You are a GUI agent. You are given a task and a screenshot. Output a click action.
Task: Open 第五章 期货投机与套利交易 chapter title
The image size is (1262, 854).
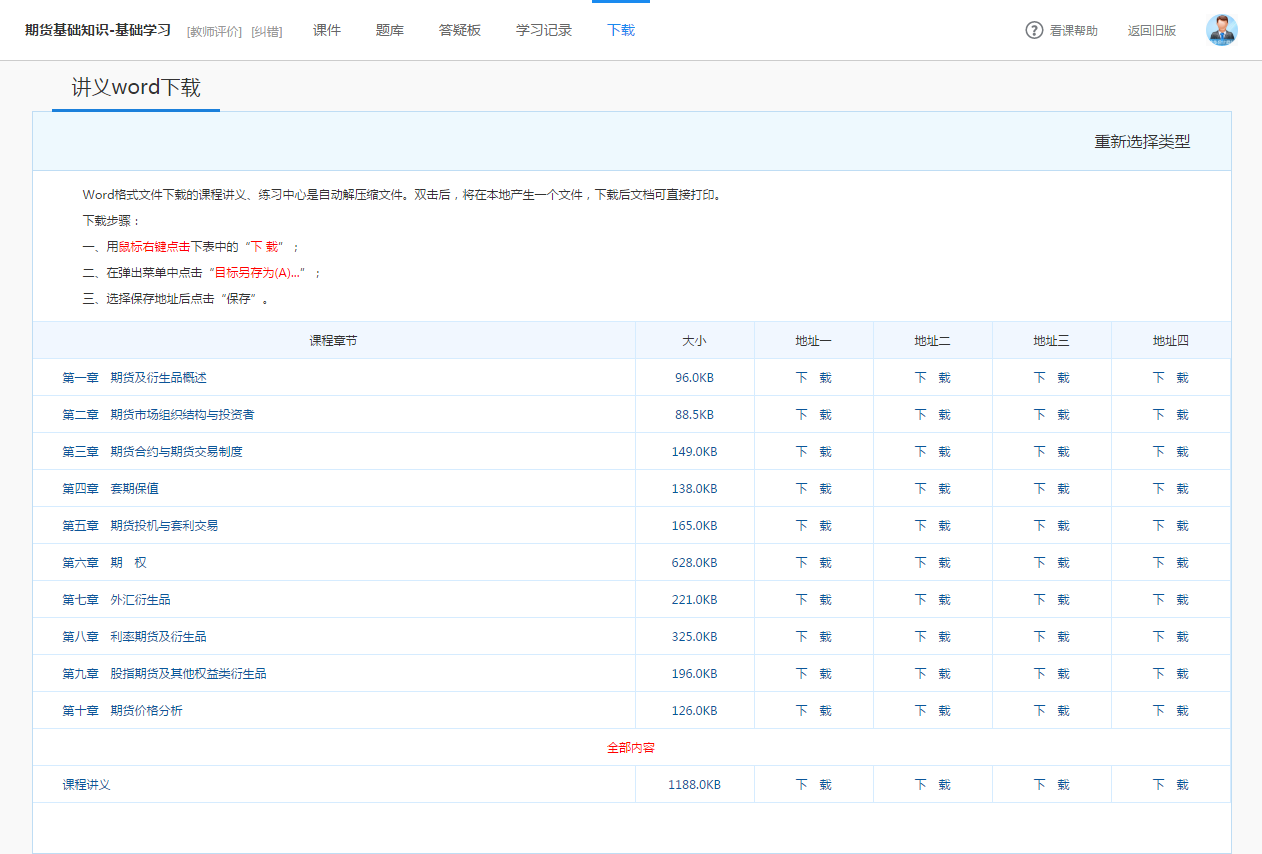pos(140,526)
